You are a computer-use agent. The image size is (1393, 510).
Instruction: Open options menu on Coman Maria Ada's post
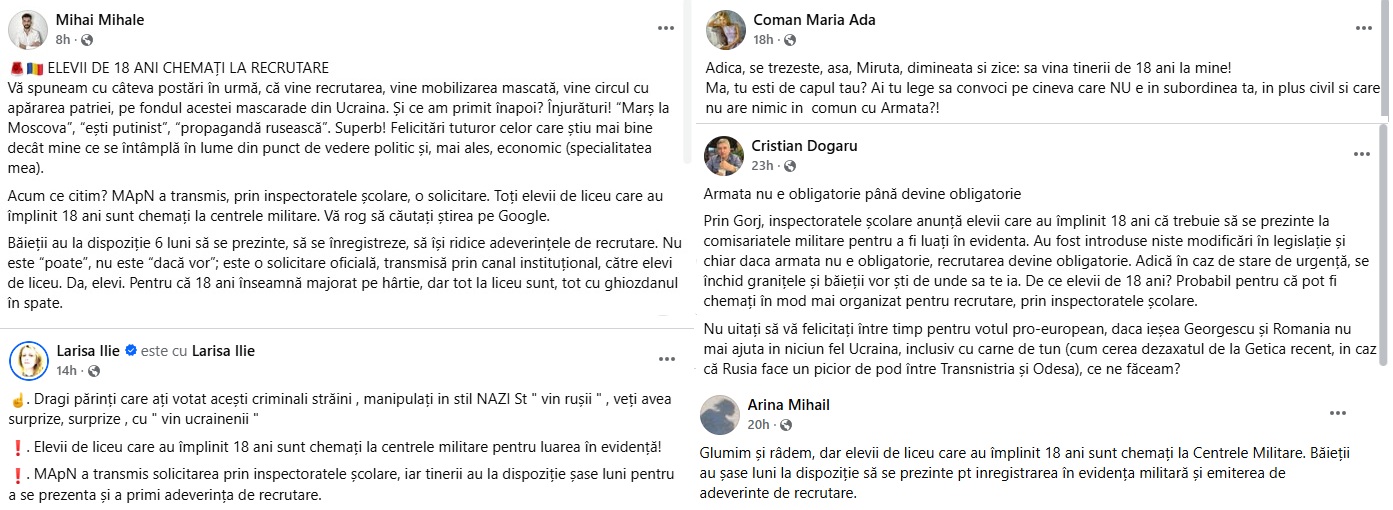click(x=1362, y=27)
